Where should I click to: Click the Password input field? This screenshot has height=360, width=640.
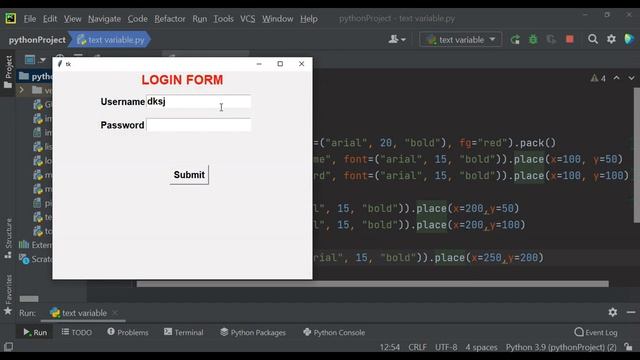coord(198,125)
